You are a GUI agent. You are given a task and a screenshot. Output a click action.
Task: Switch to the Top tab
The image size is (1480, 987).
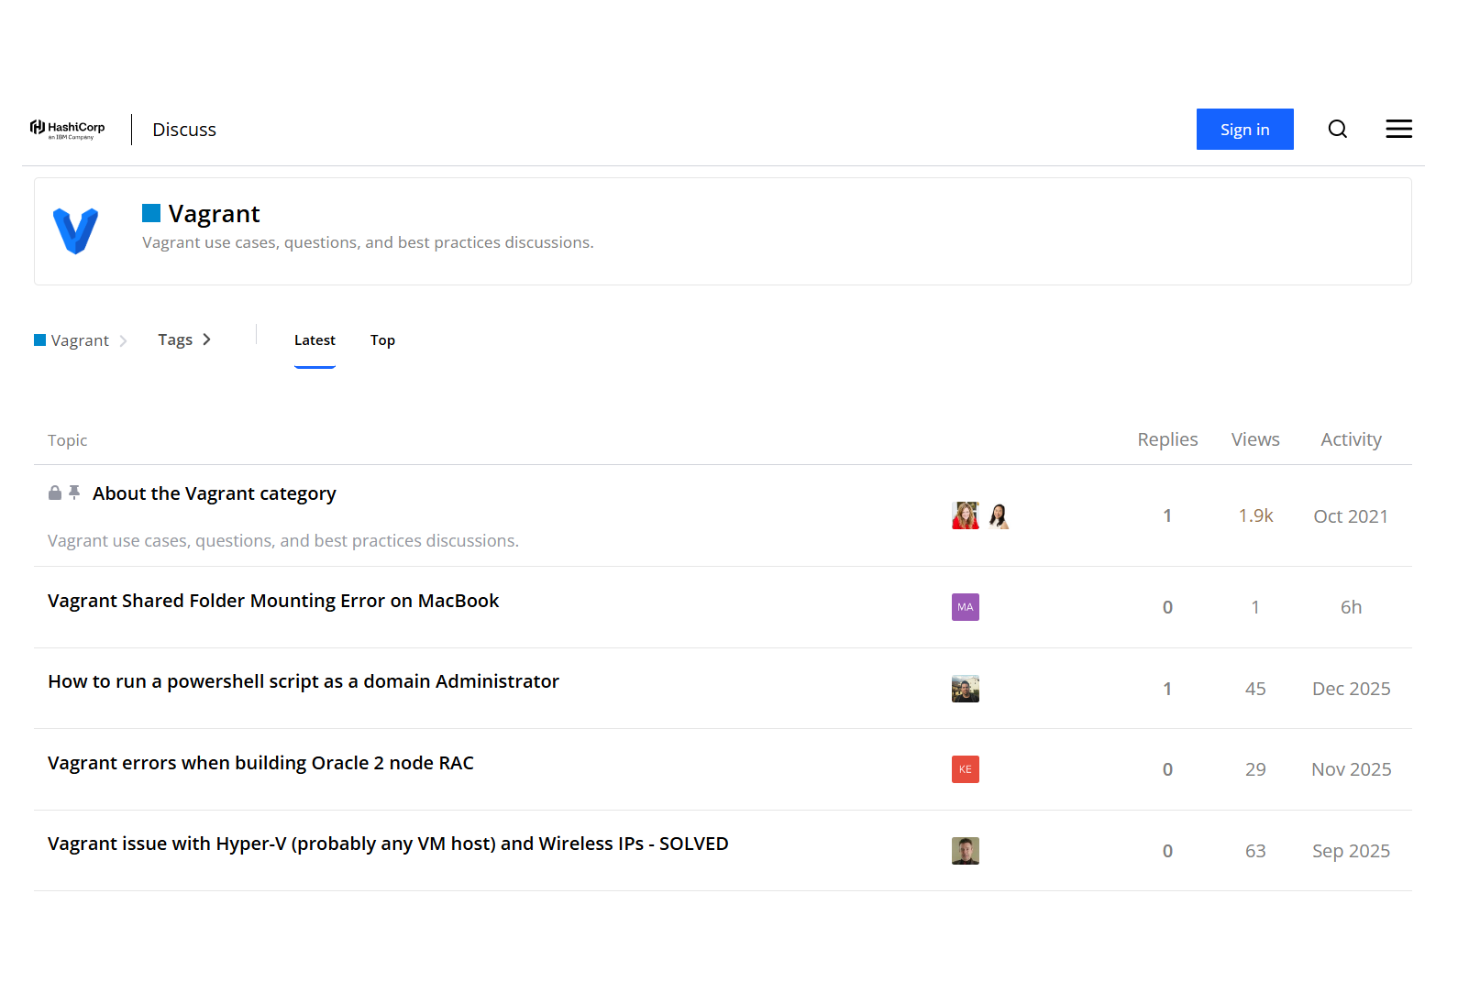pyautogui.click(x=383, y=341)
